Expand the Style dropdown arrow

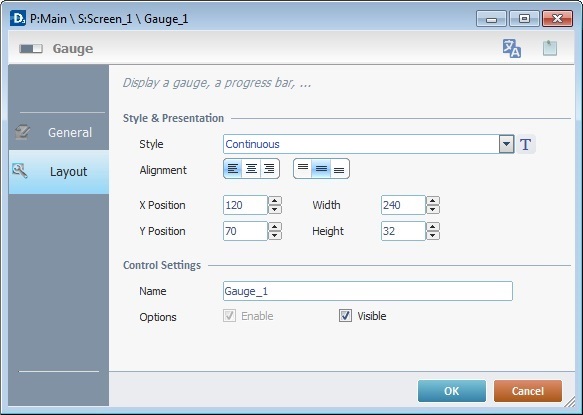click(506, 144)
